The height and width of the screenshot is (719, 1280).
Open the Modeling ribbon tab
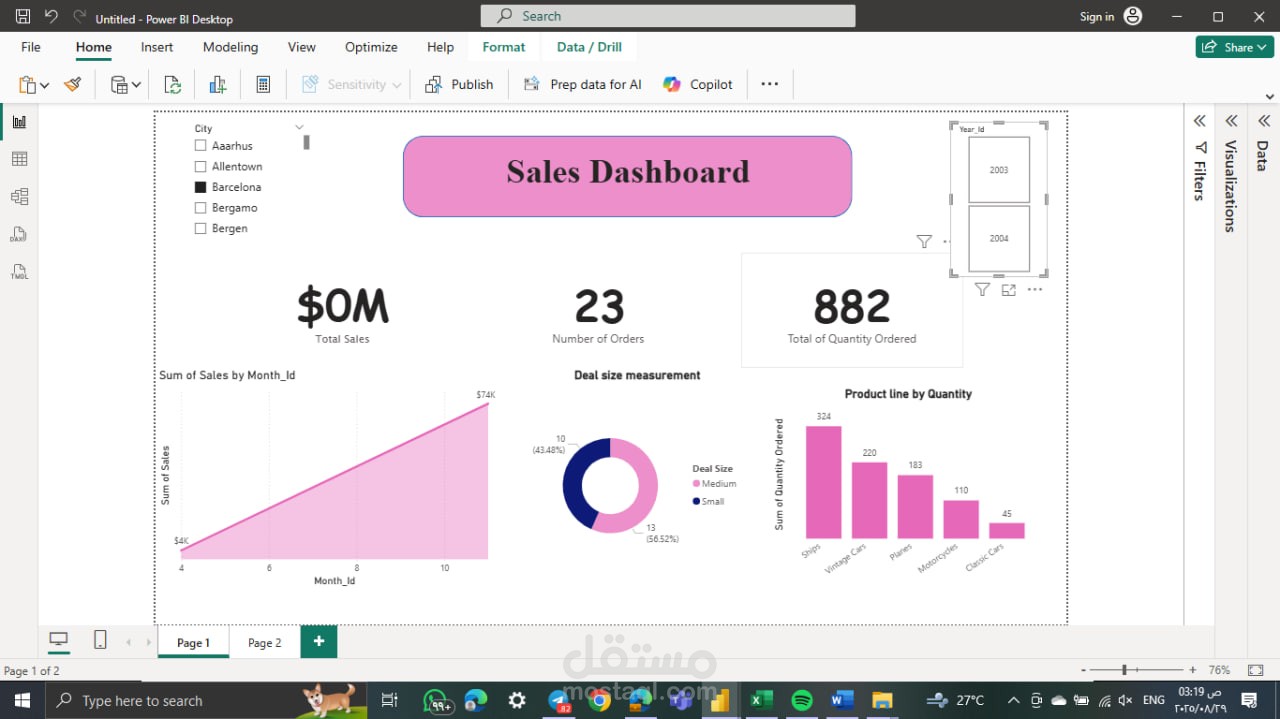(x=230, y=47)
